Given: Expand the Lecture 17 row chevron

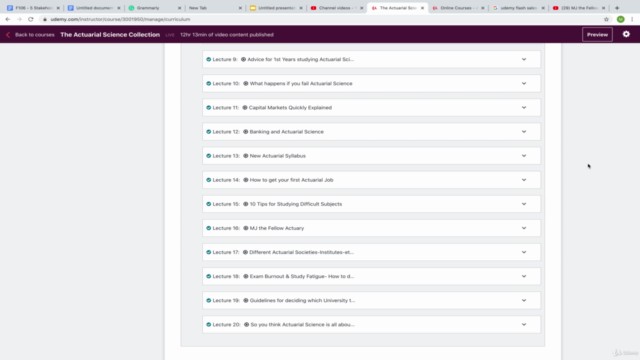Looking at the screenshot, I should pos(524,252).
